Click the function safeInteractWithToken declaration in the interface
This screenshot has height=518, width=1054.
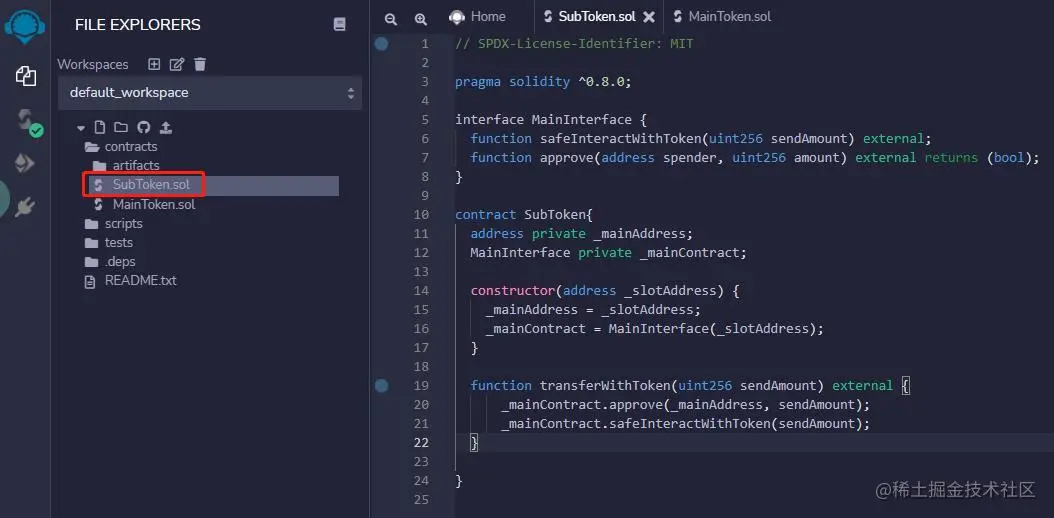pos(701,139)
